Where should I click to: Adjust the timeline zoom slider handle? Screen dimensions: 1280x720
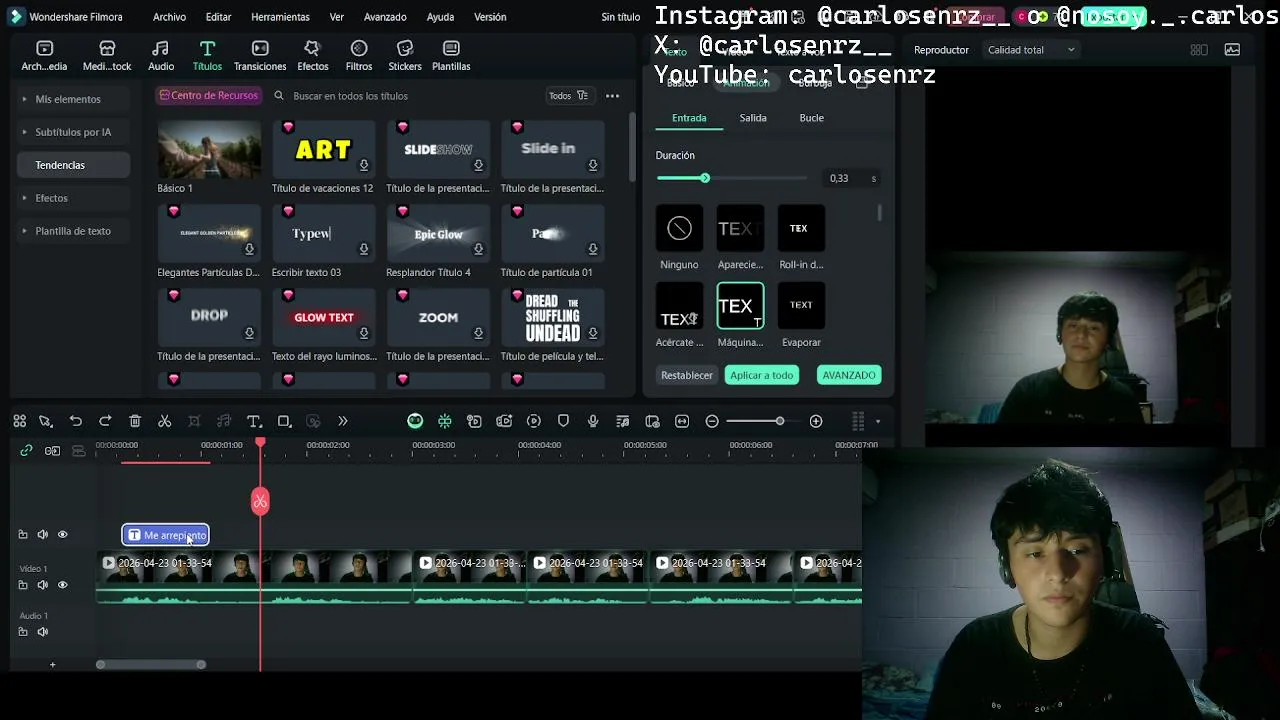pos(780,421)
